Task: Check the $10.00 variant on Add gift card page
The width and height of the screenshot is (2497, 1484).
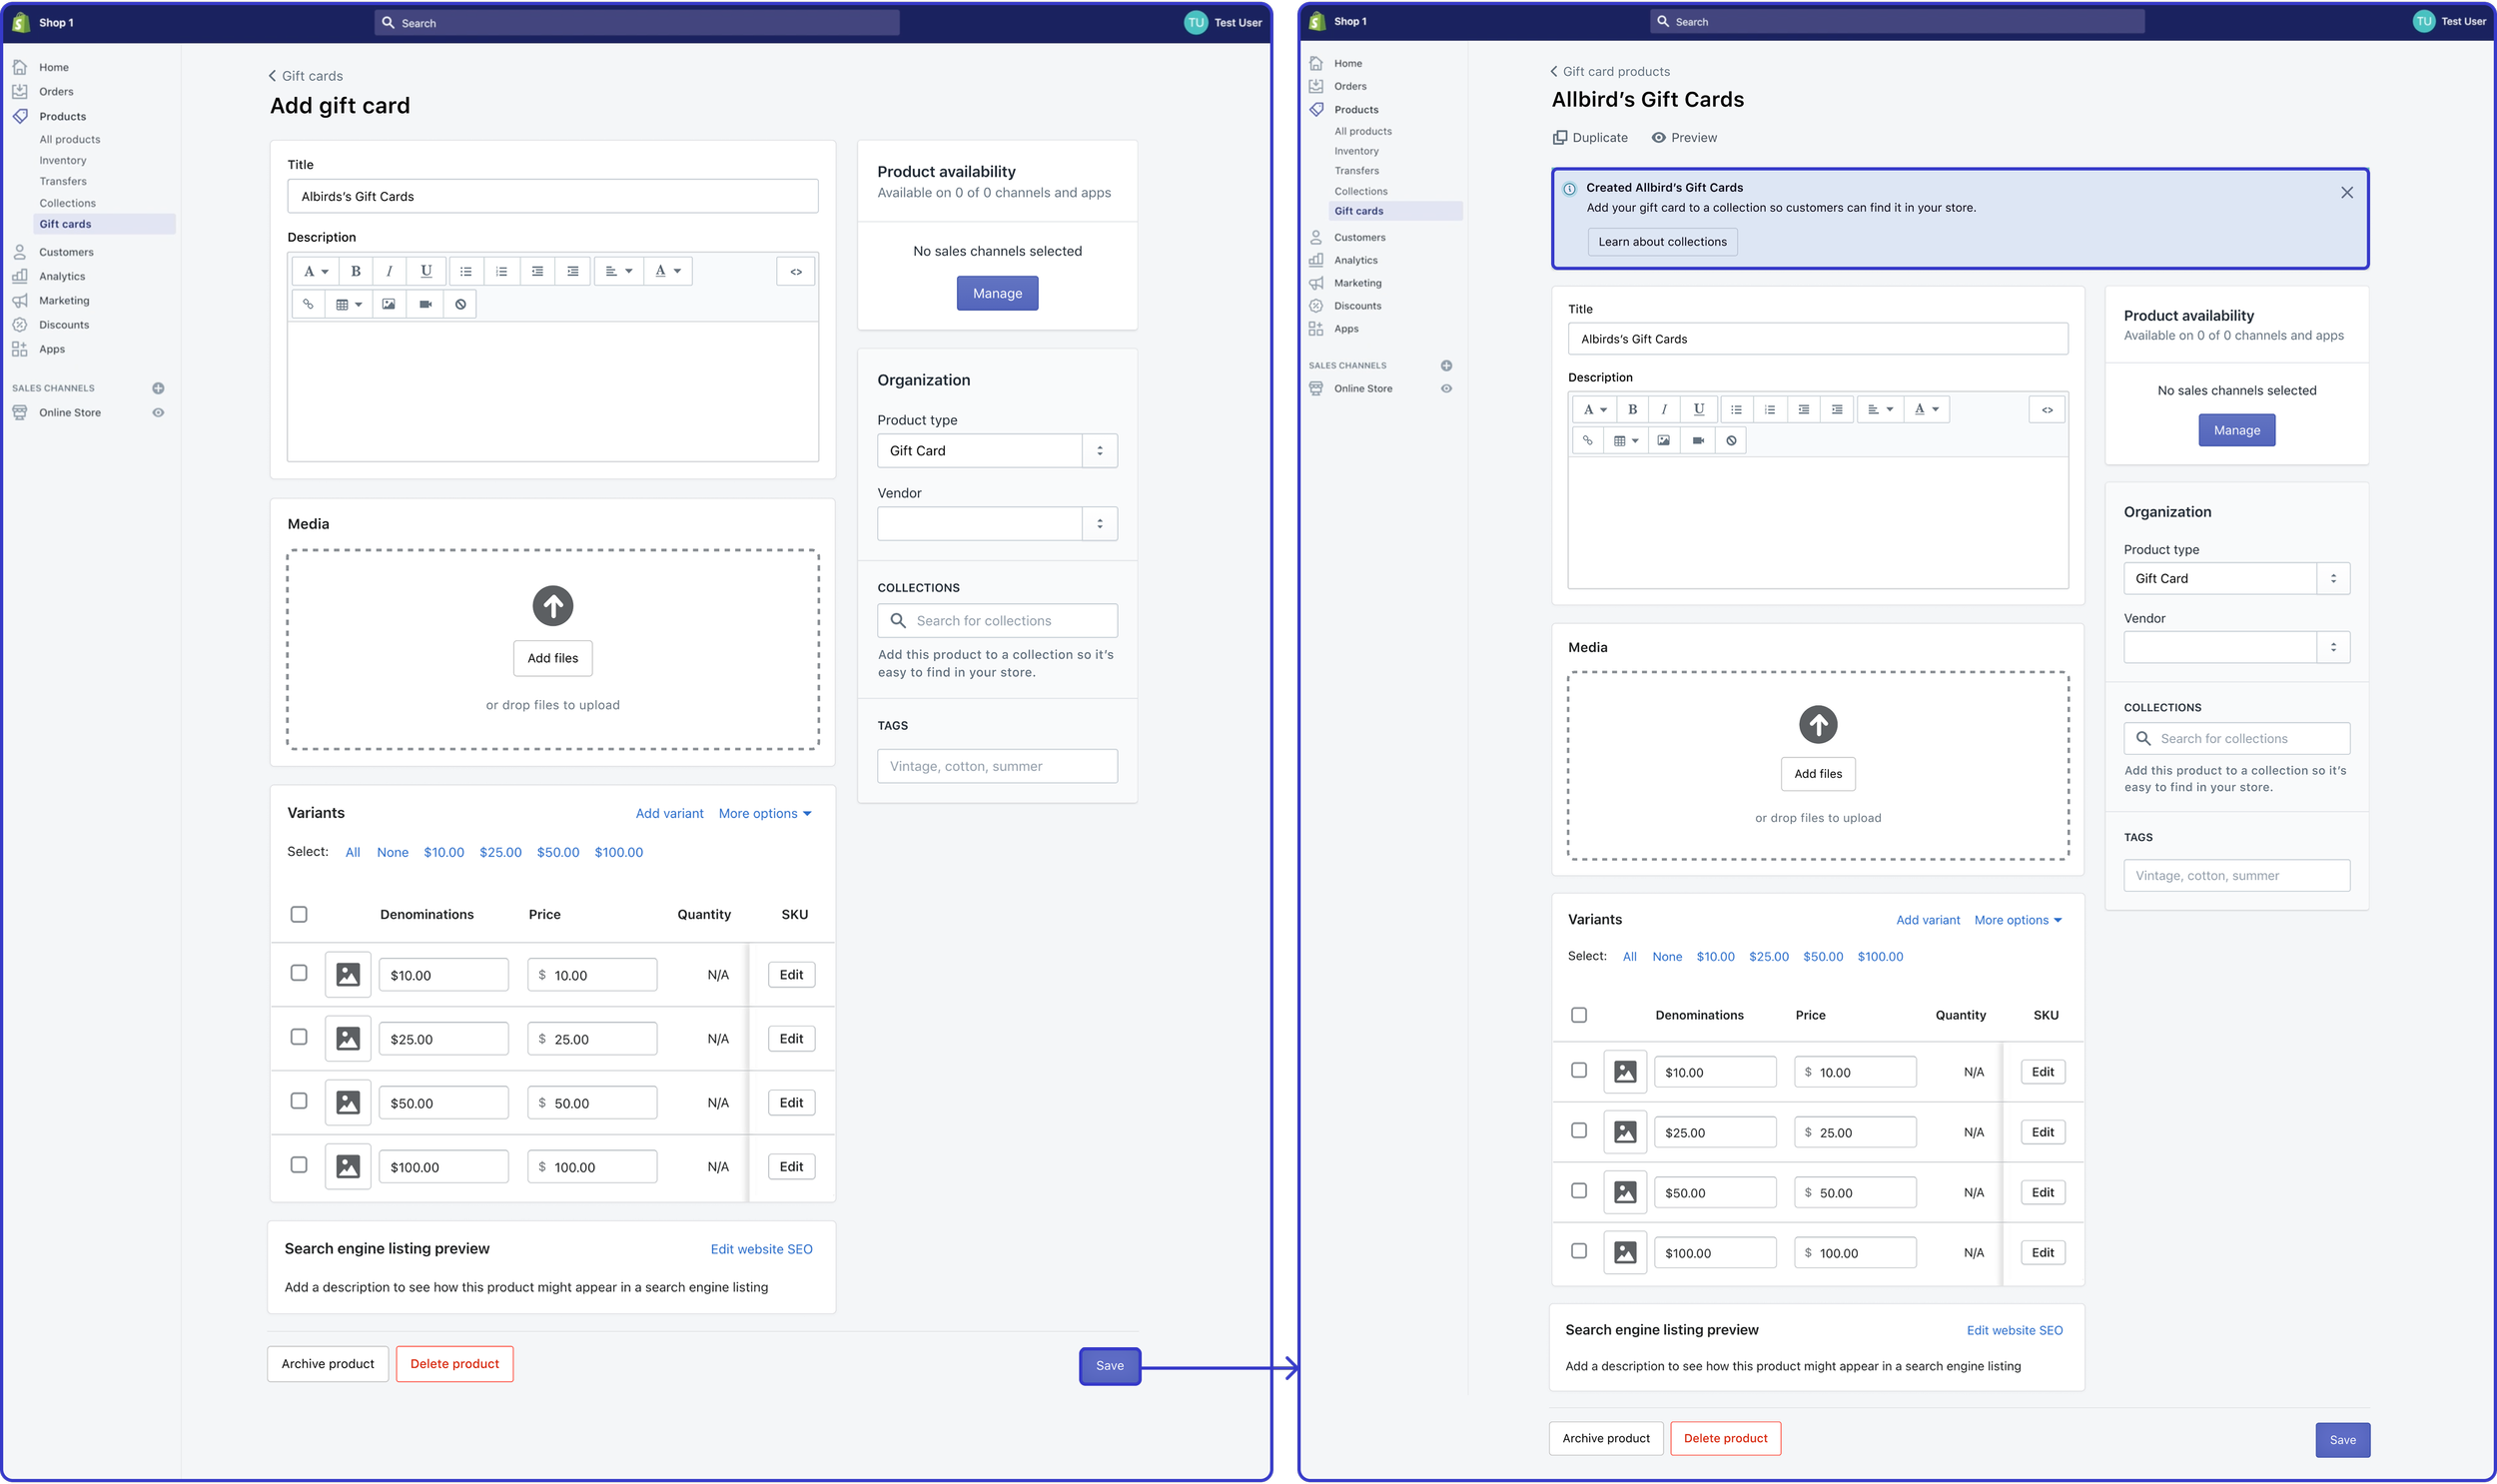Action: coord(298,973)
